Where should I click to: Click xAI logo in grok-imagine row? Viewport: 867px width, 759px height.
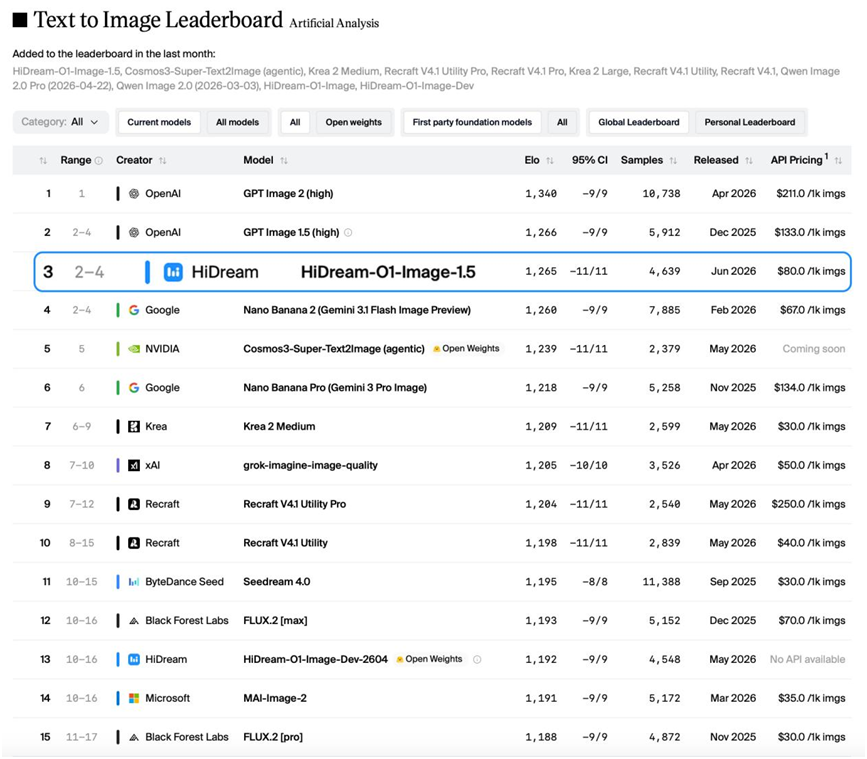[134, 465]
